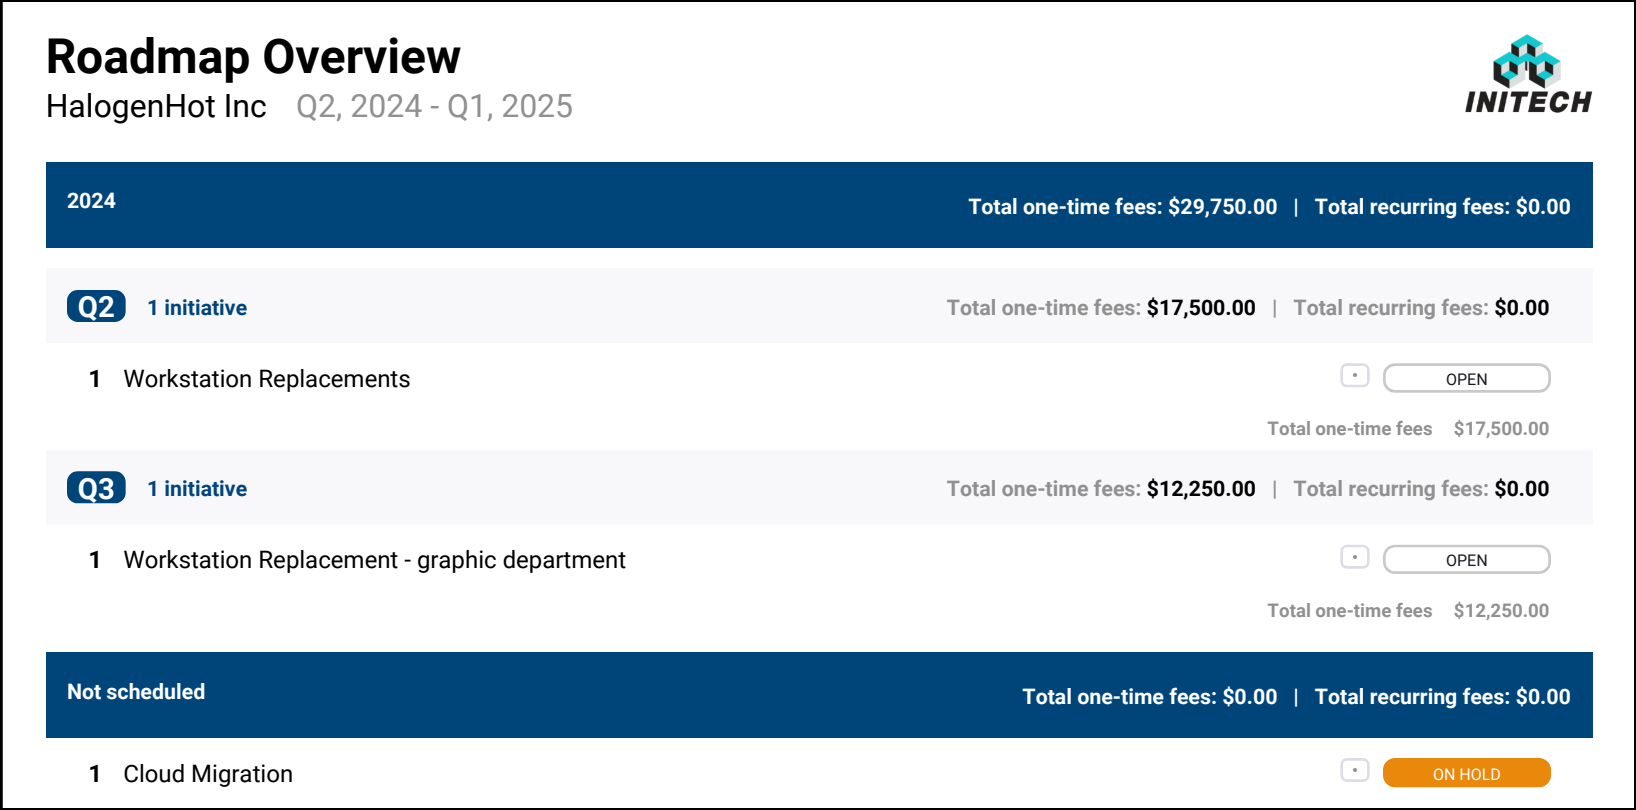This screenshot has width=1636, height=810.
Task: Open status dropdown for graphic department replacement
Action: (x=1466, y=559)
